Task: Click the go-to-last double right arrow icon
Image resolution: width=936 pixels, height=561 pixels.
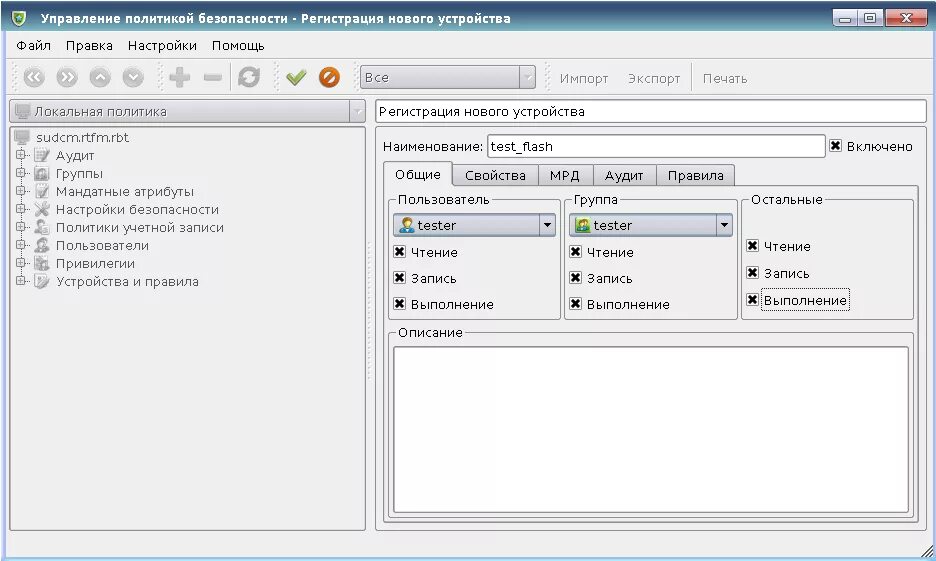Action: (x=67, y=78)
